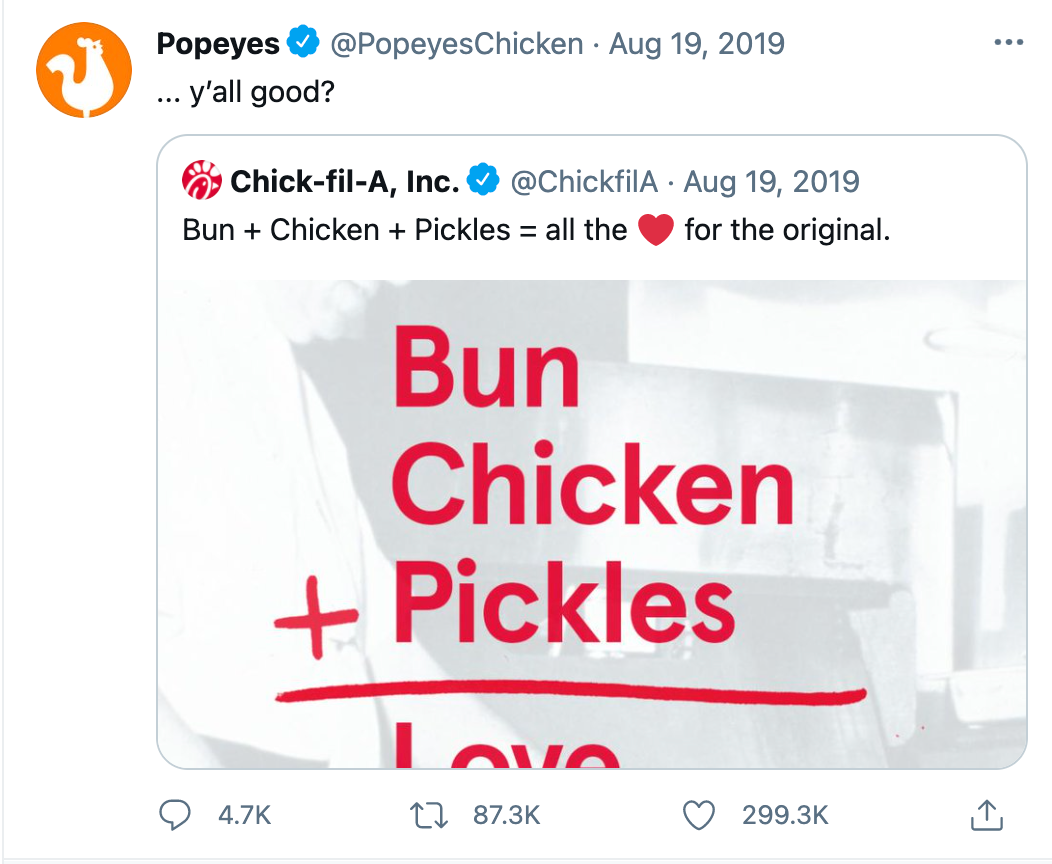This screenshot has height=864, width=1052.
Task: Click Chick-fil-A's blue verified badge
Action: click(x=484, y=182)
